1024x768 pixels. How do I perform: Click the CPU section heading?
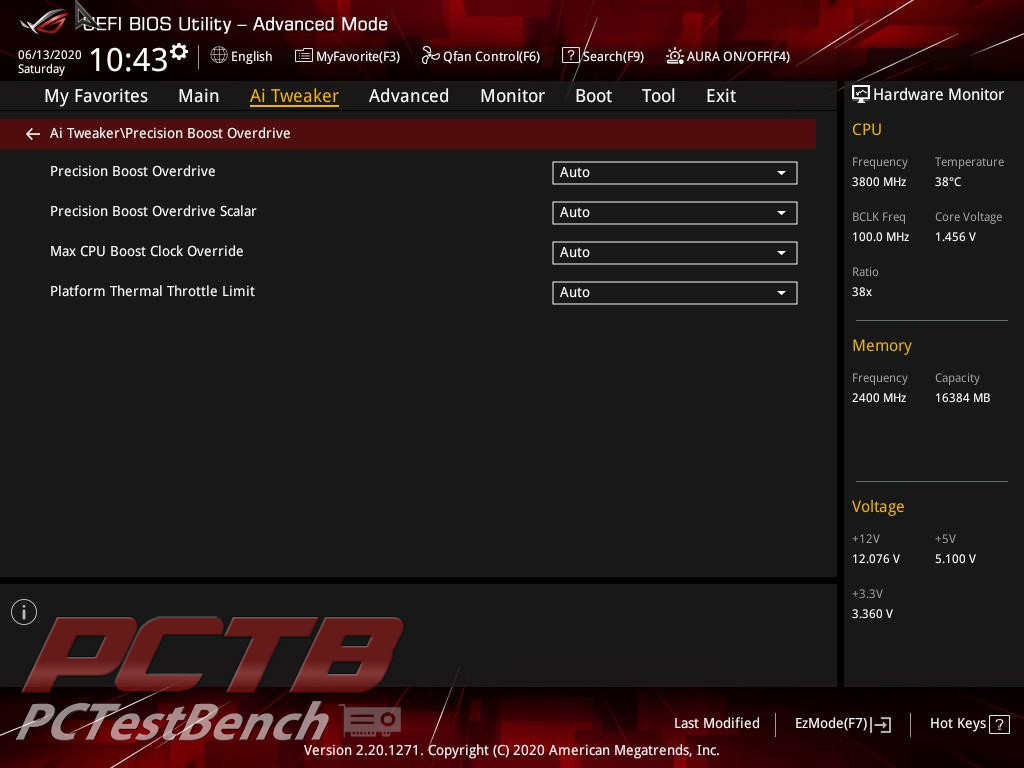click(867, 129)
